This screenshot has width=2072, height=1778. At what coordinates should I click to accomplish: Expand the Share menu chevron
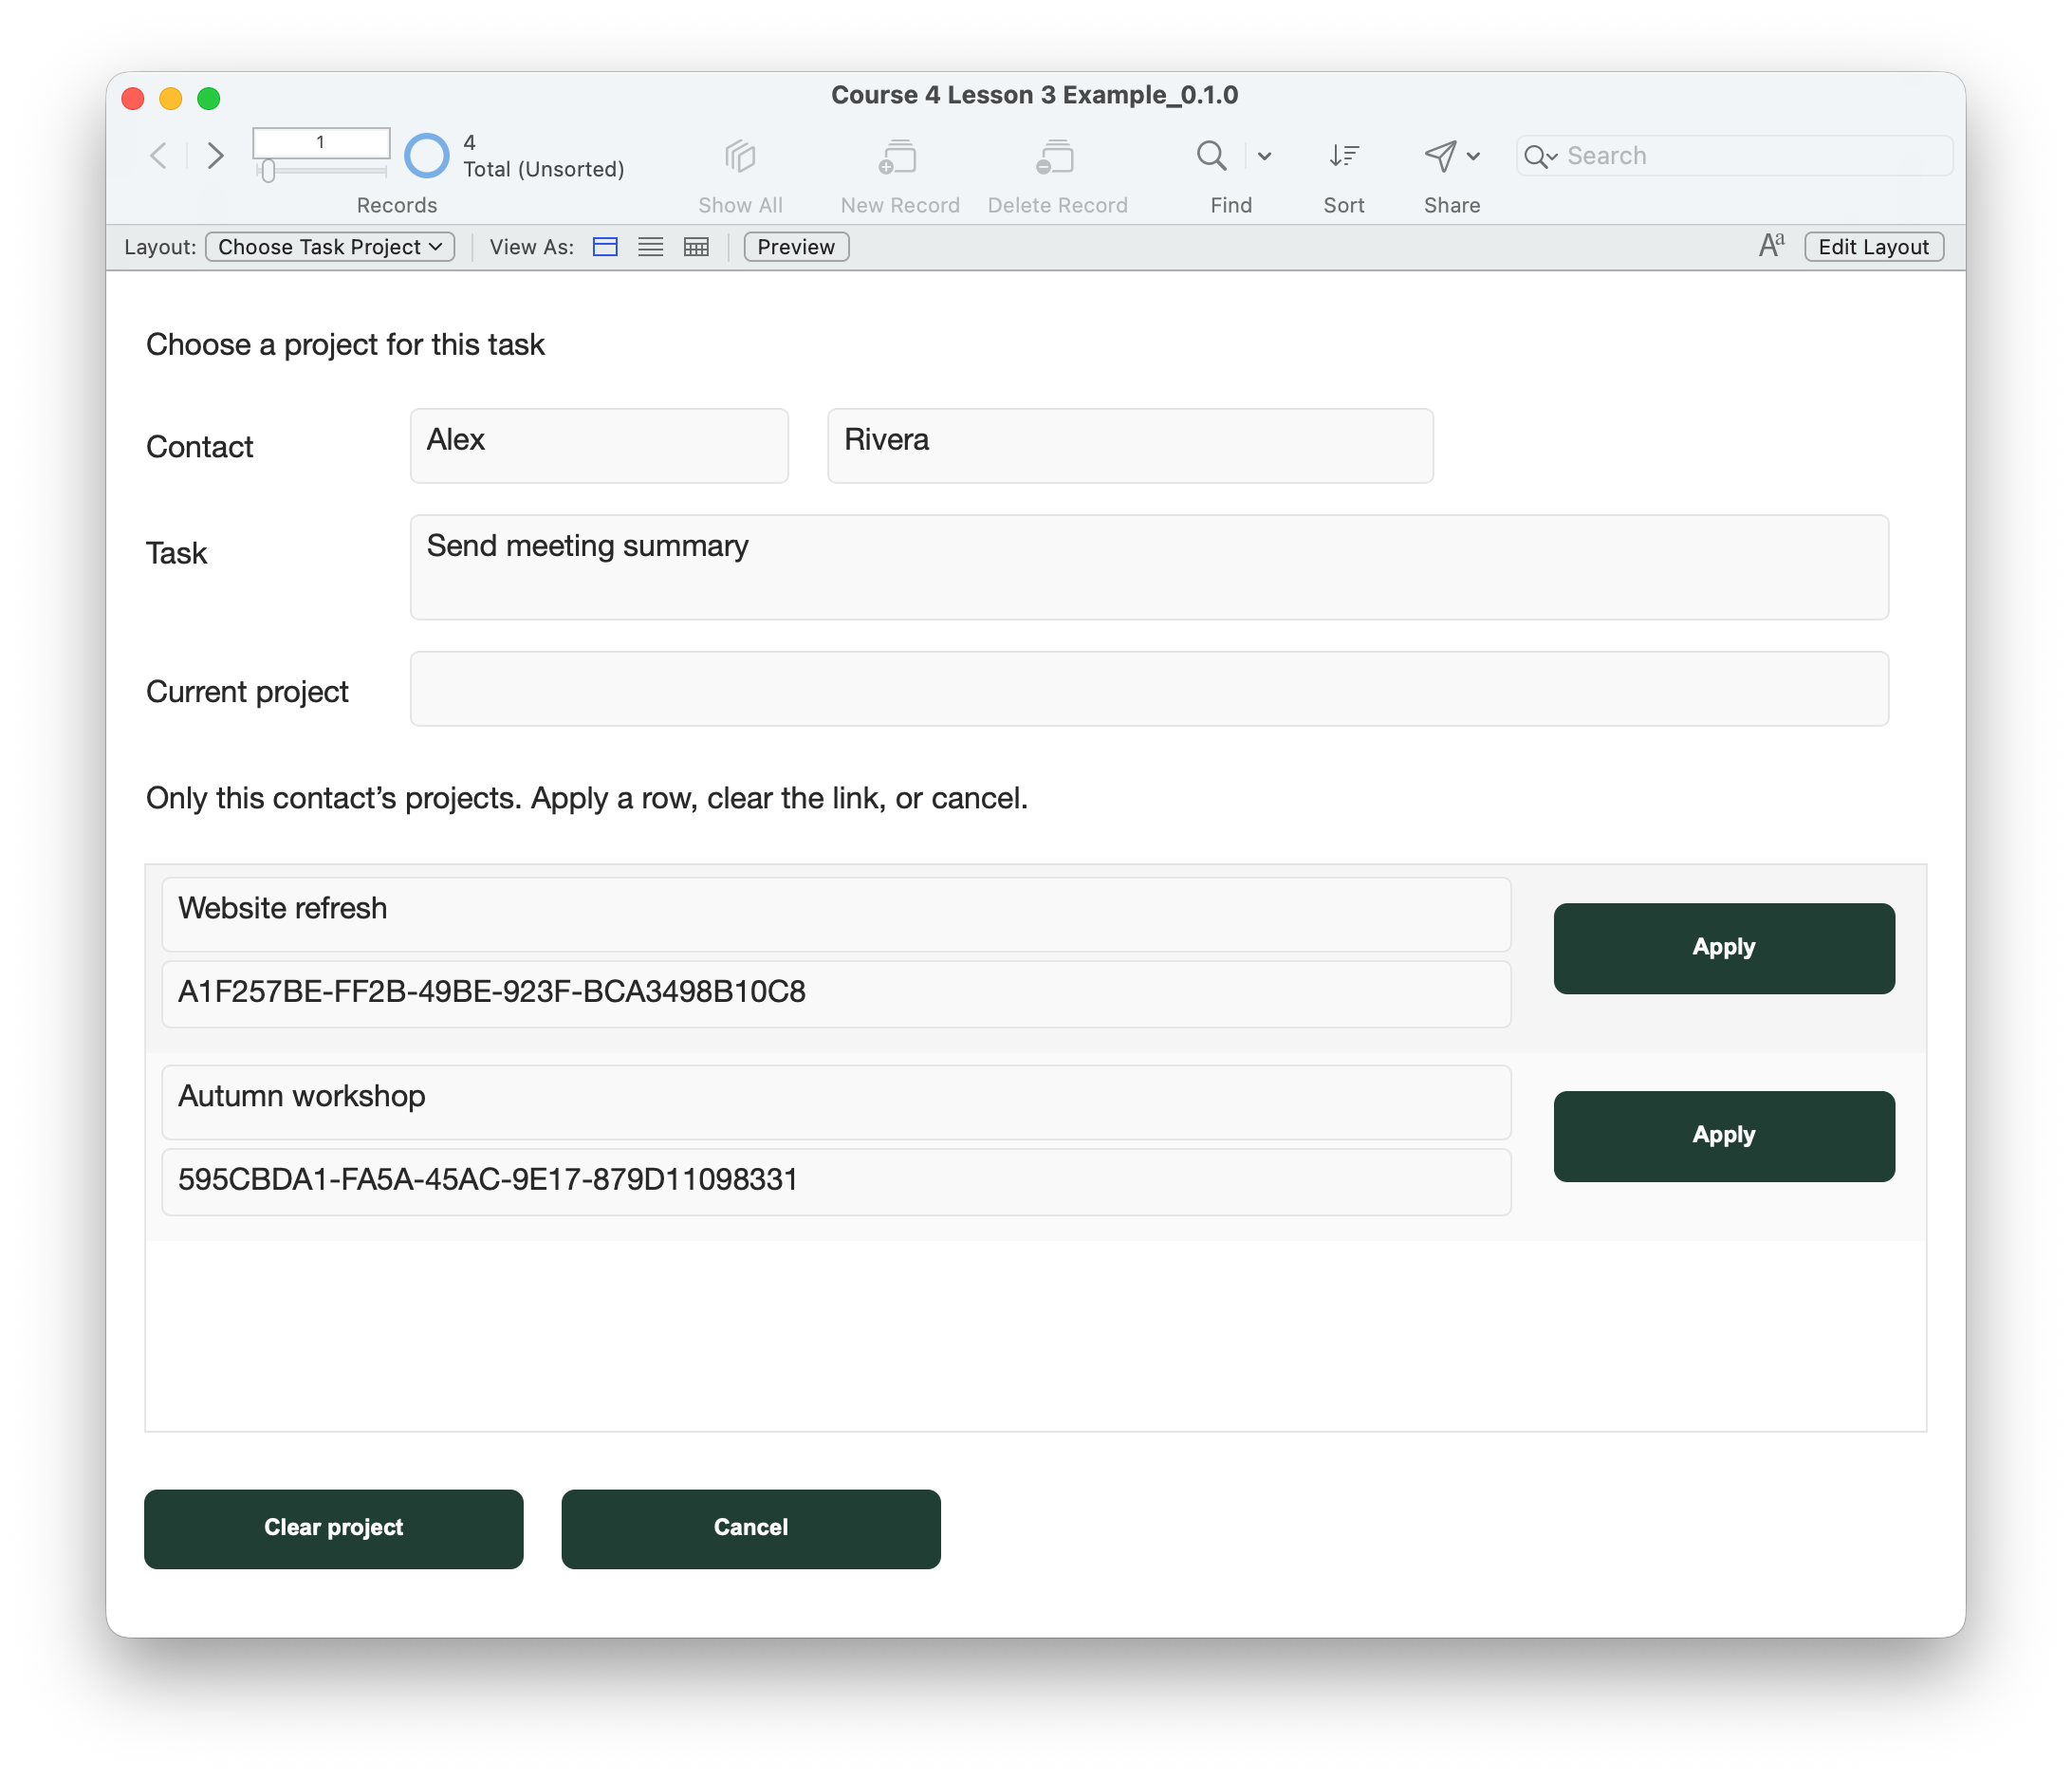coord(1473,156)
